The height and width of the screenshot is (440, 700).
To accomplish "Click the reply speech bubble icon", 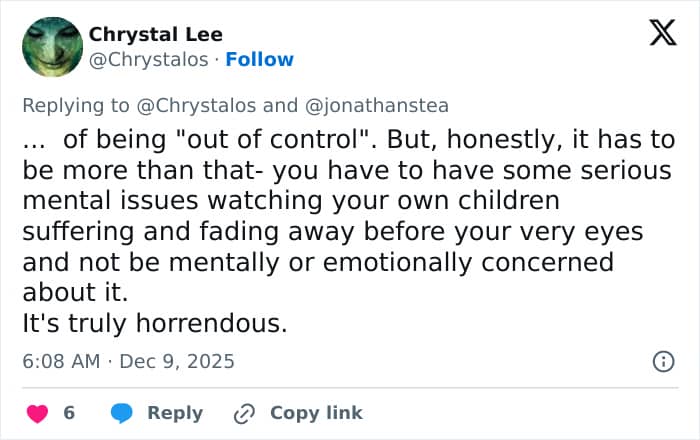I will point(122,413).
